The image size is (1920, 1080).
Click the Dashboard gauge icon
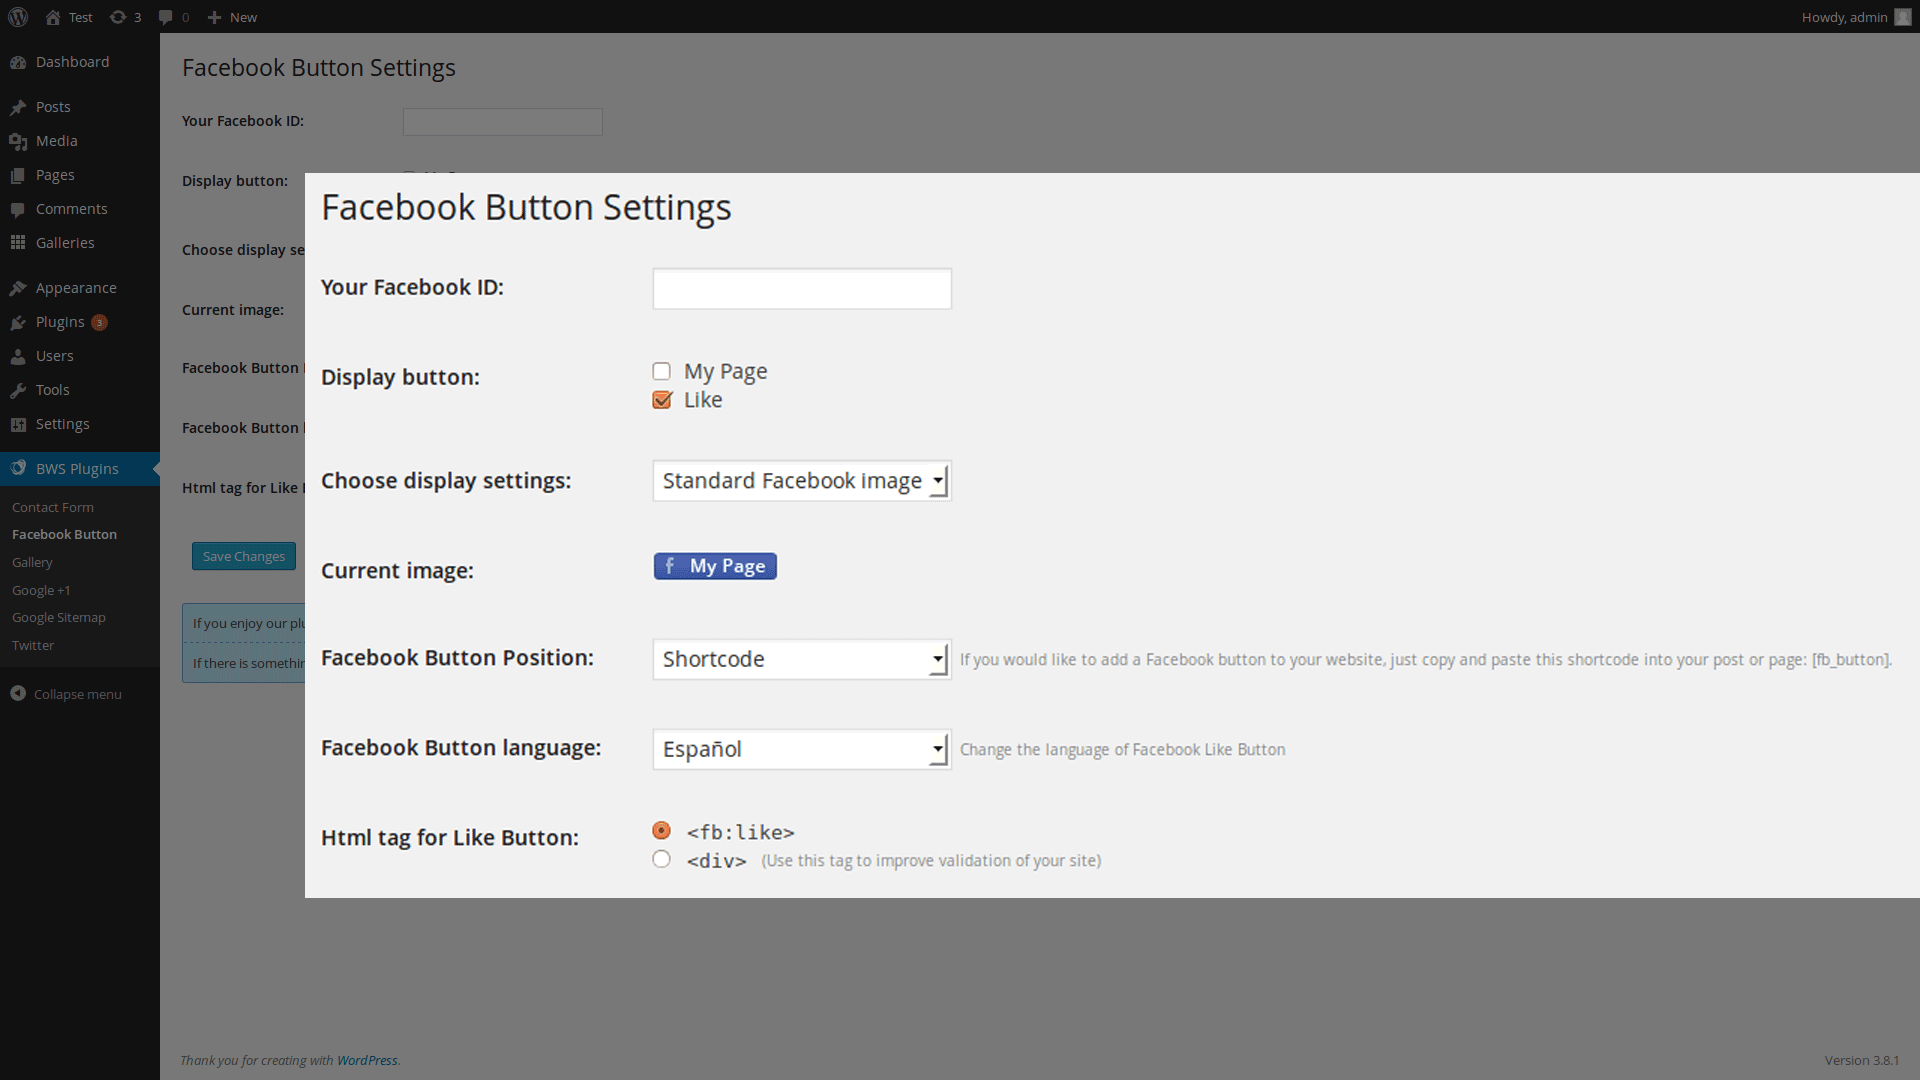click(x=18, y=62)
